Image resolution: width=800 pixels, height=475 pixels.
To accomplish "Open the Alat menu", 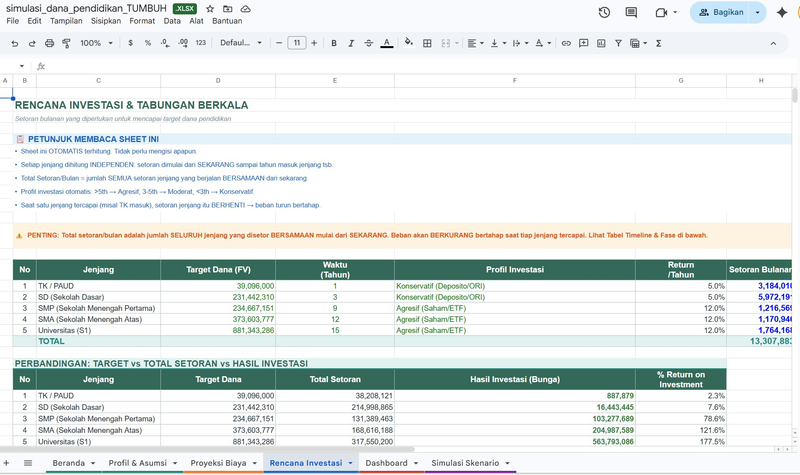I will (196, 21).
